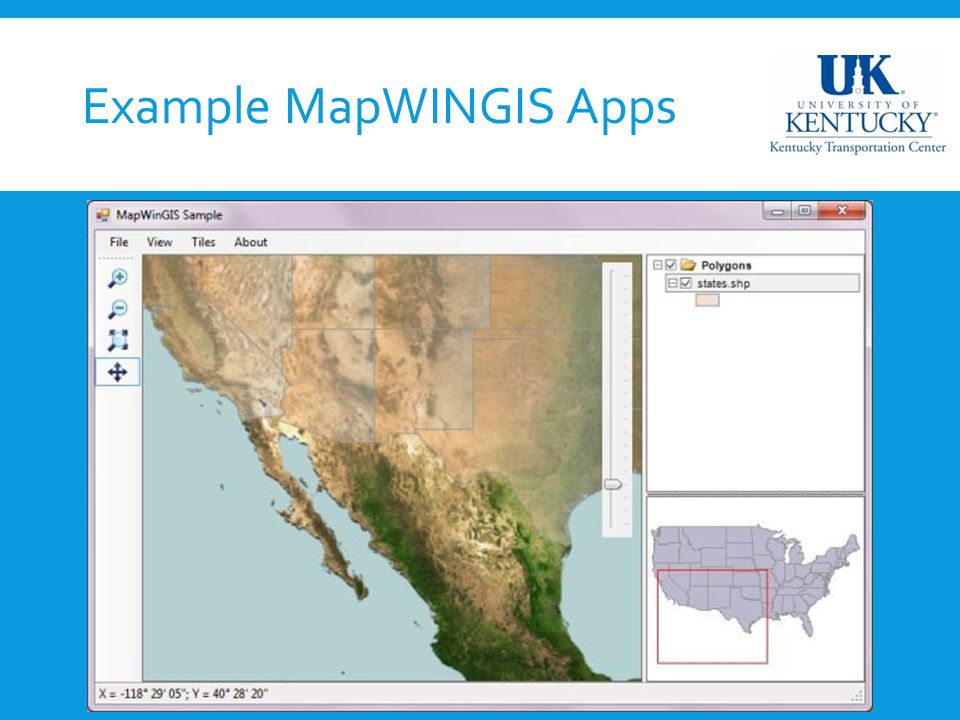The width and height of the screenshot is (960, 720).
Task: Select the Zoom In magnifier tool
Action: [118, 279]
